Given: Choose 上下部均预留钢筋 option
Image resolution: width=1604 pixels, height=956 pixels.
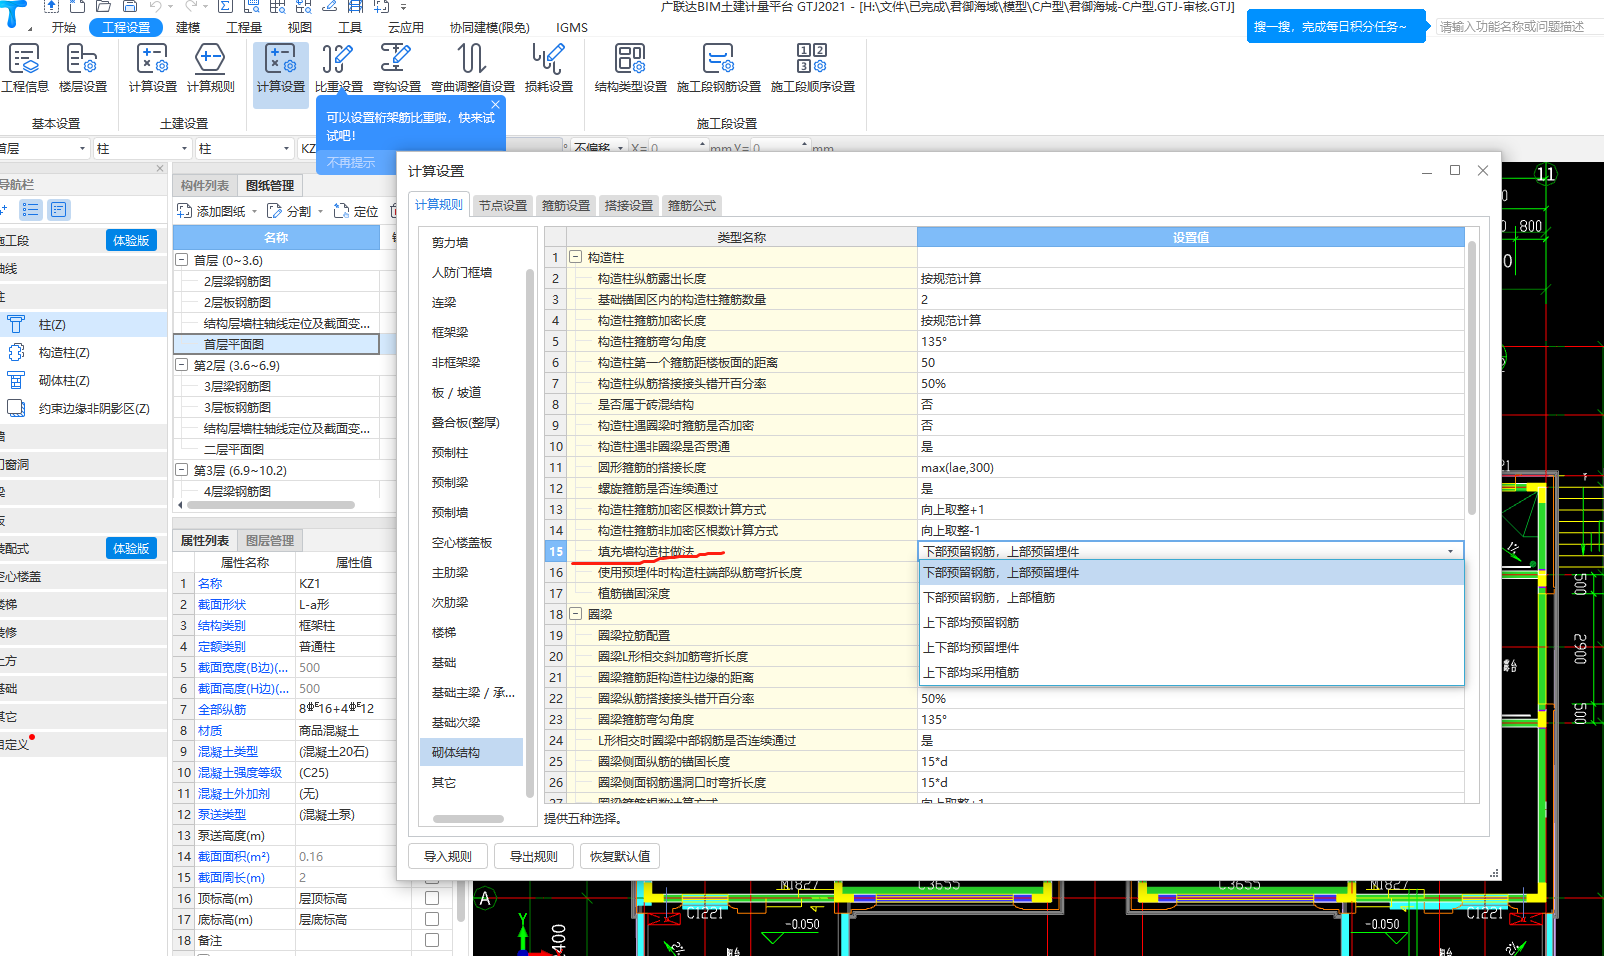Looking at the screenshot, I should pyautogui.click(x=1191, y=623).
